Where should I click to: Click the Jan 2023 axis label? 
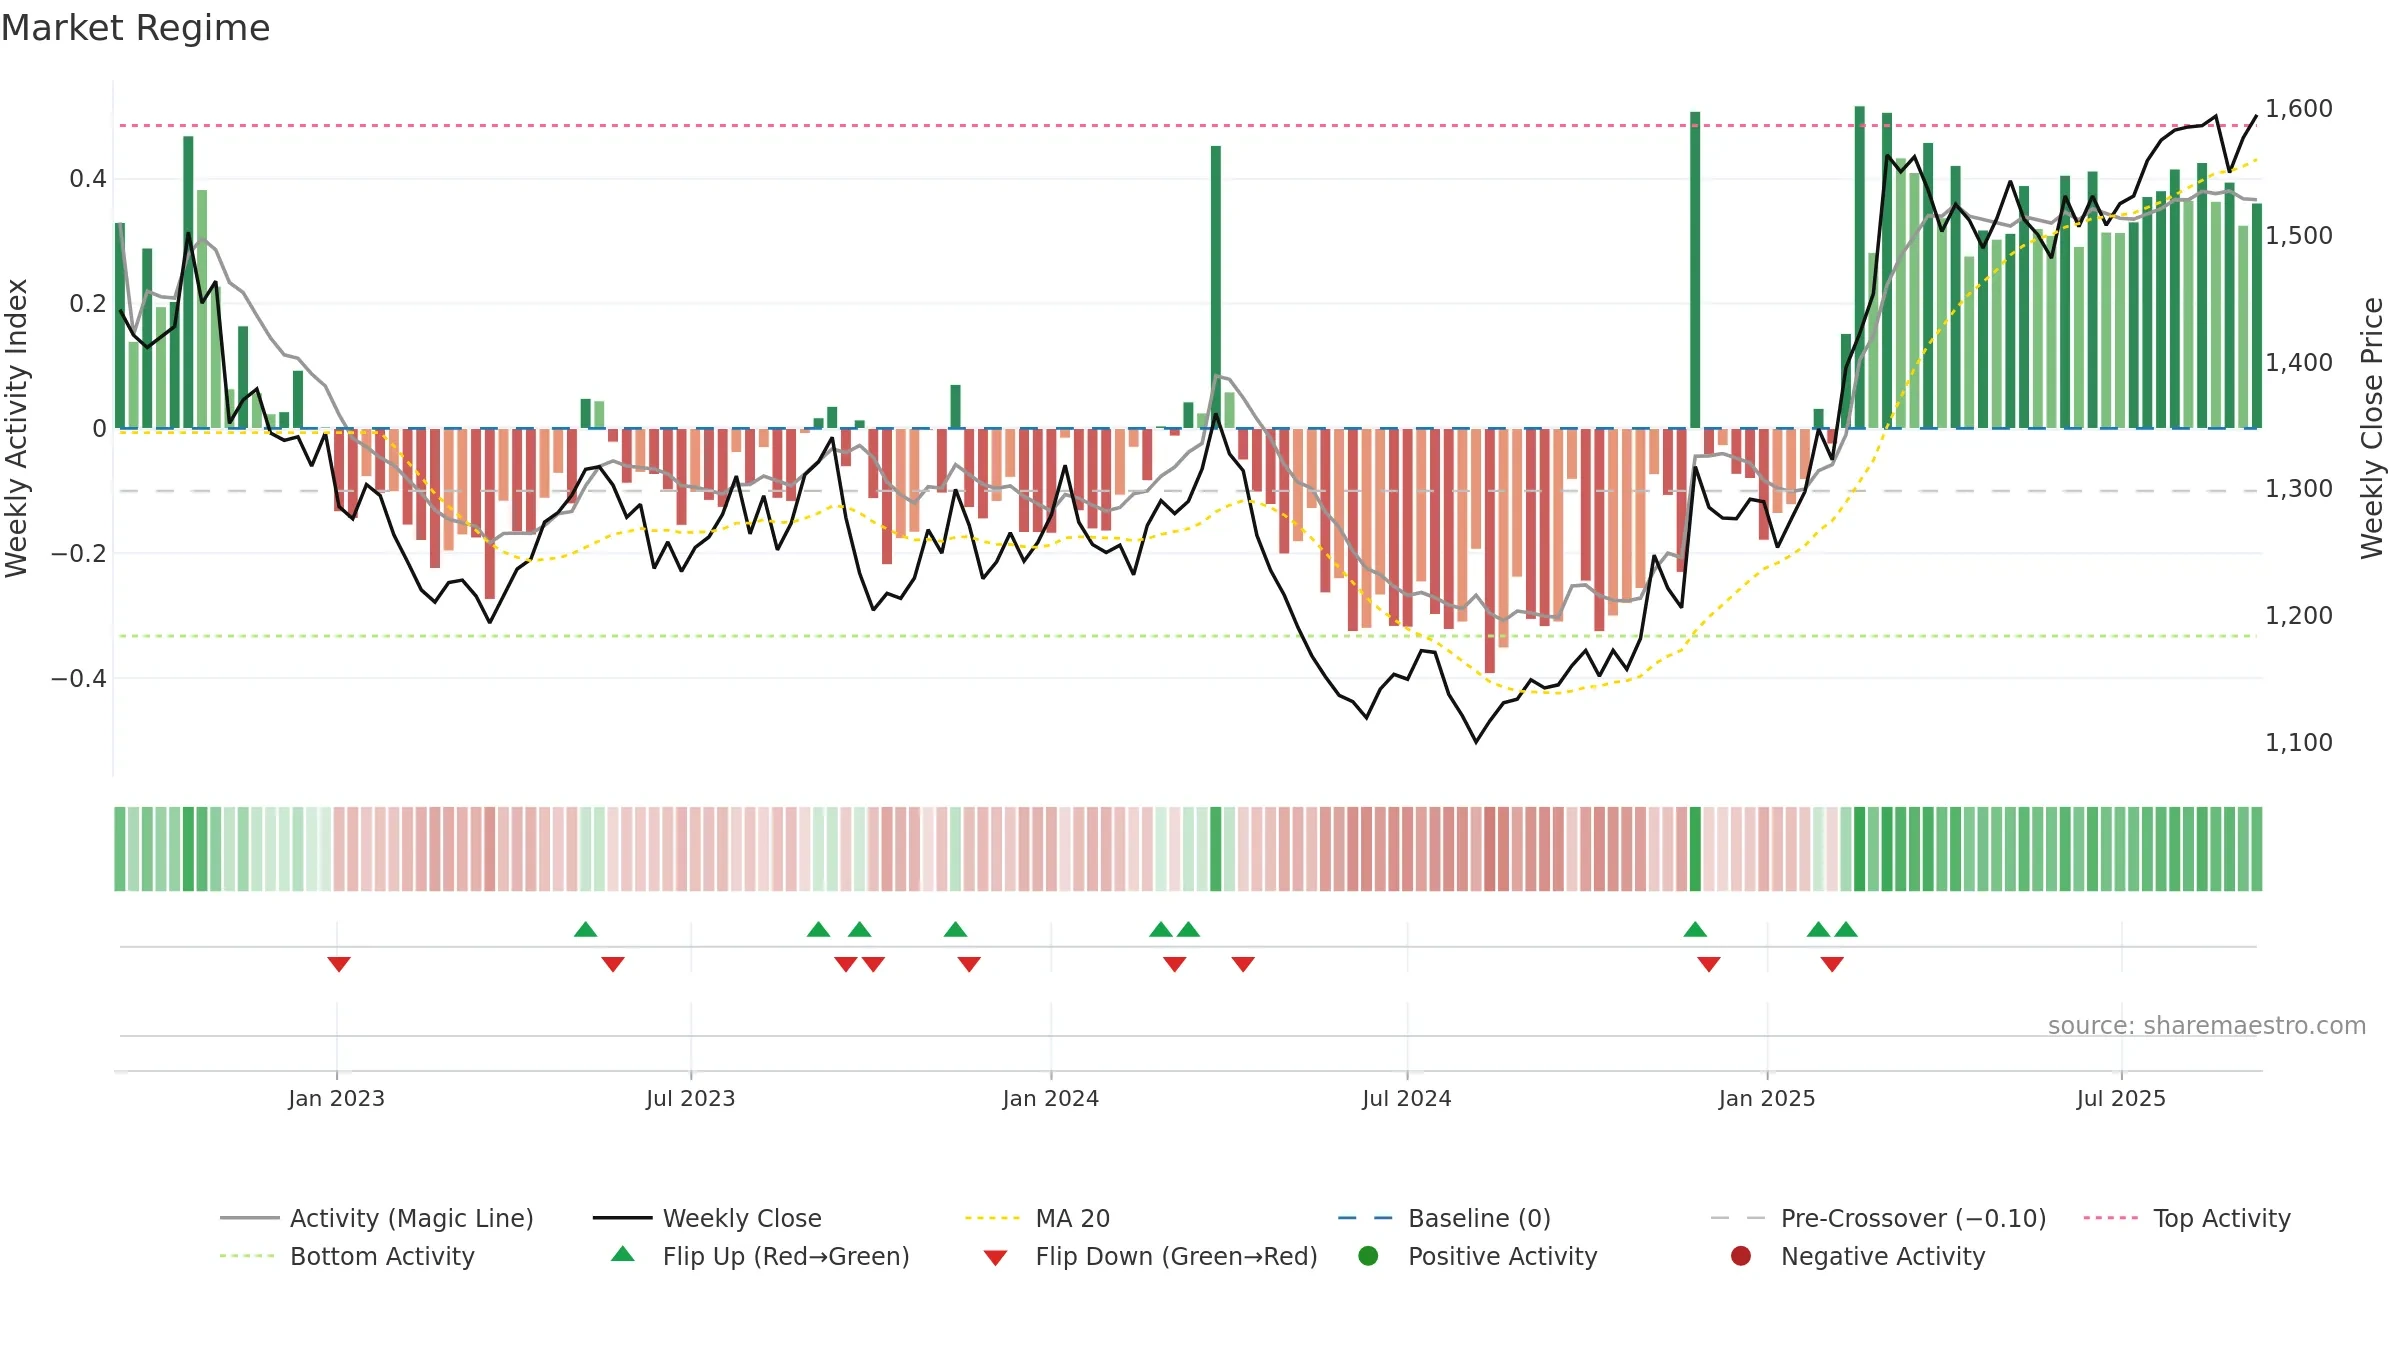pos(336,1098)
